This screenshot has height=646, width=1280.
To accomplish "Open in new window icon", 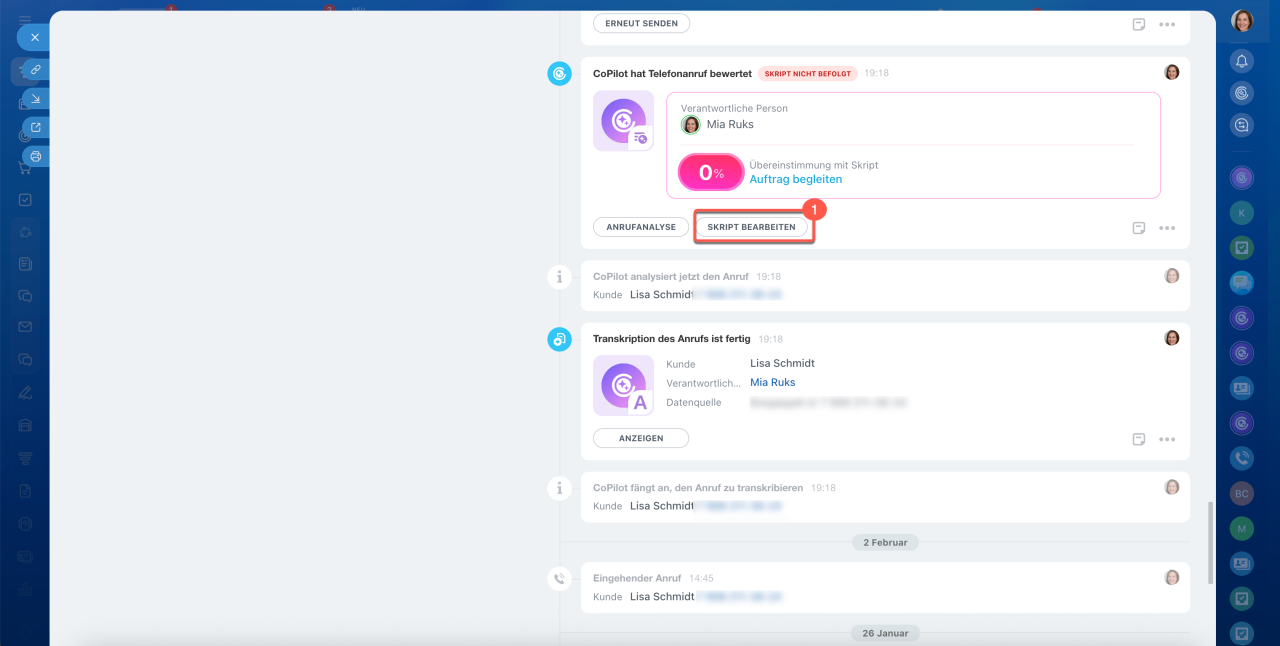I will click(x=35, y=127).
